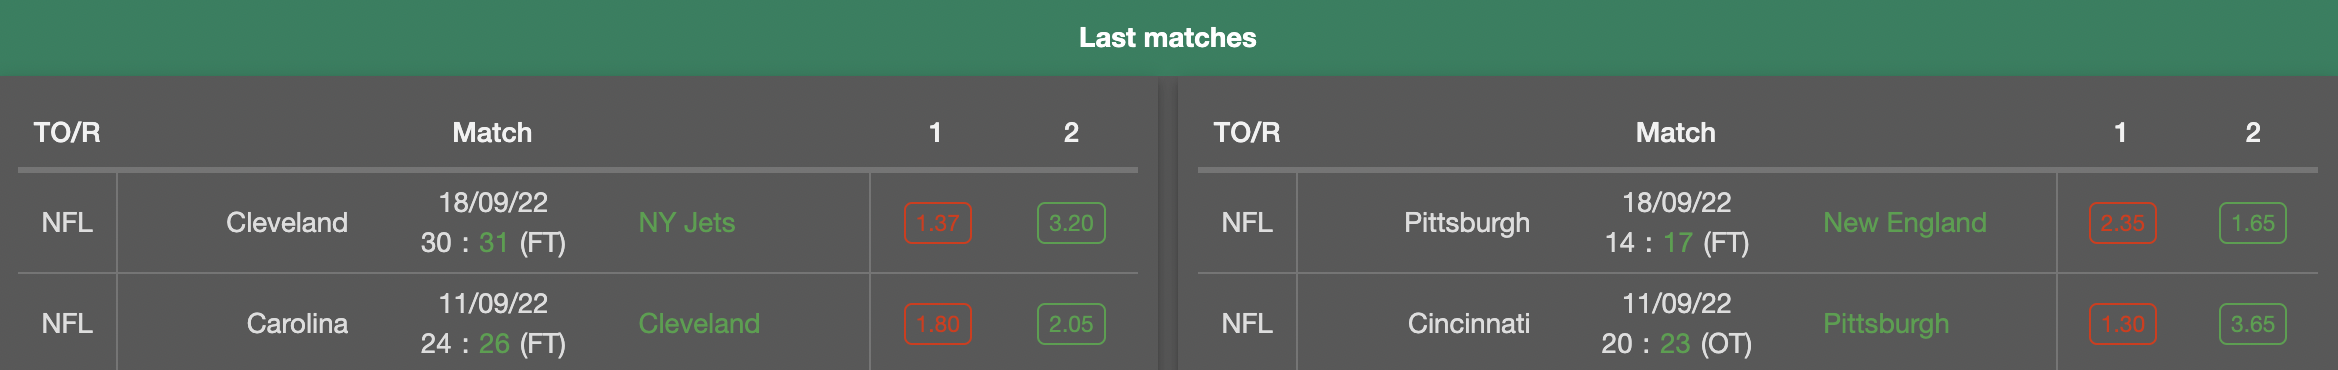The width and height of the screenshot is (2338, 370).
Task: Select the 2.05 odds badge
Action: [1071, 324]
